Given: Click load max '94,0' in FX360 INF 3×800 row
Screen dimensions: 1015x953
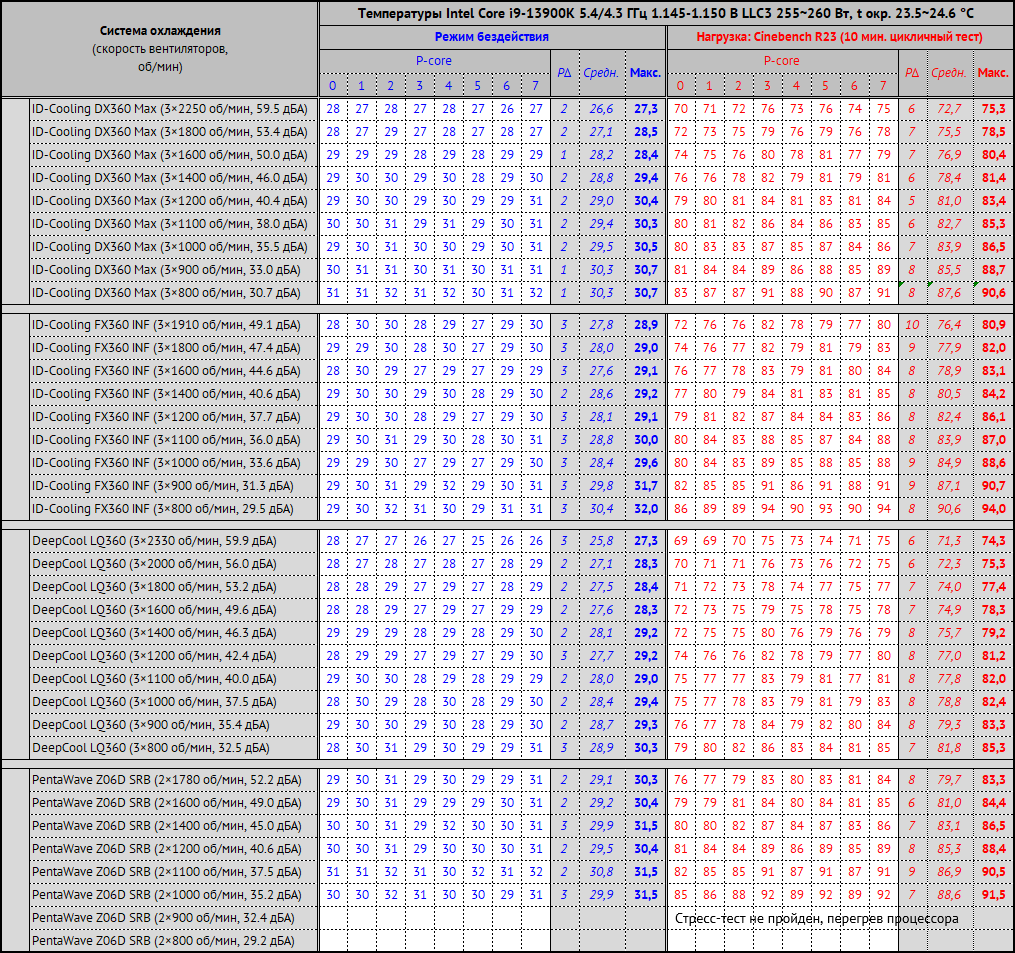Looking at the screenshot, I should click(993, 509).
